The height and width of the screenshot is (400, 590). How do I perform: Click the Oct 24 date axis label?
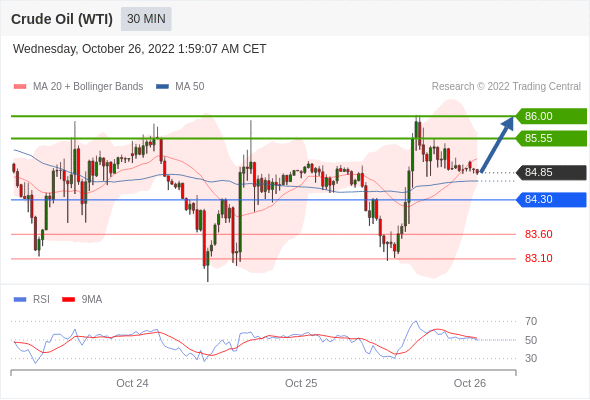[x=132, y=383]
